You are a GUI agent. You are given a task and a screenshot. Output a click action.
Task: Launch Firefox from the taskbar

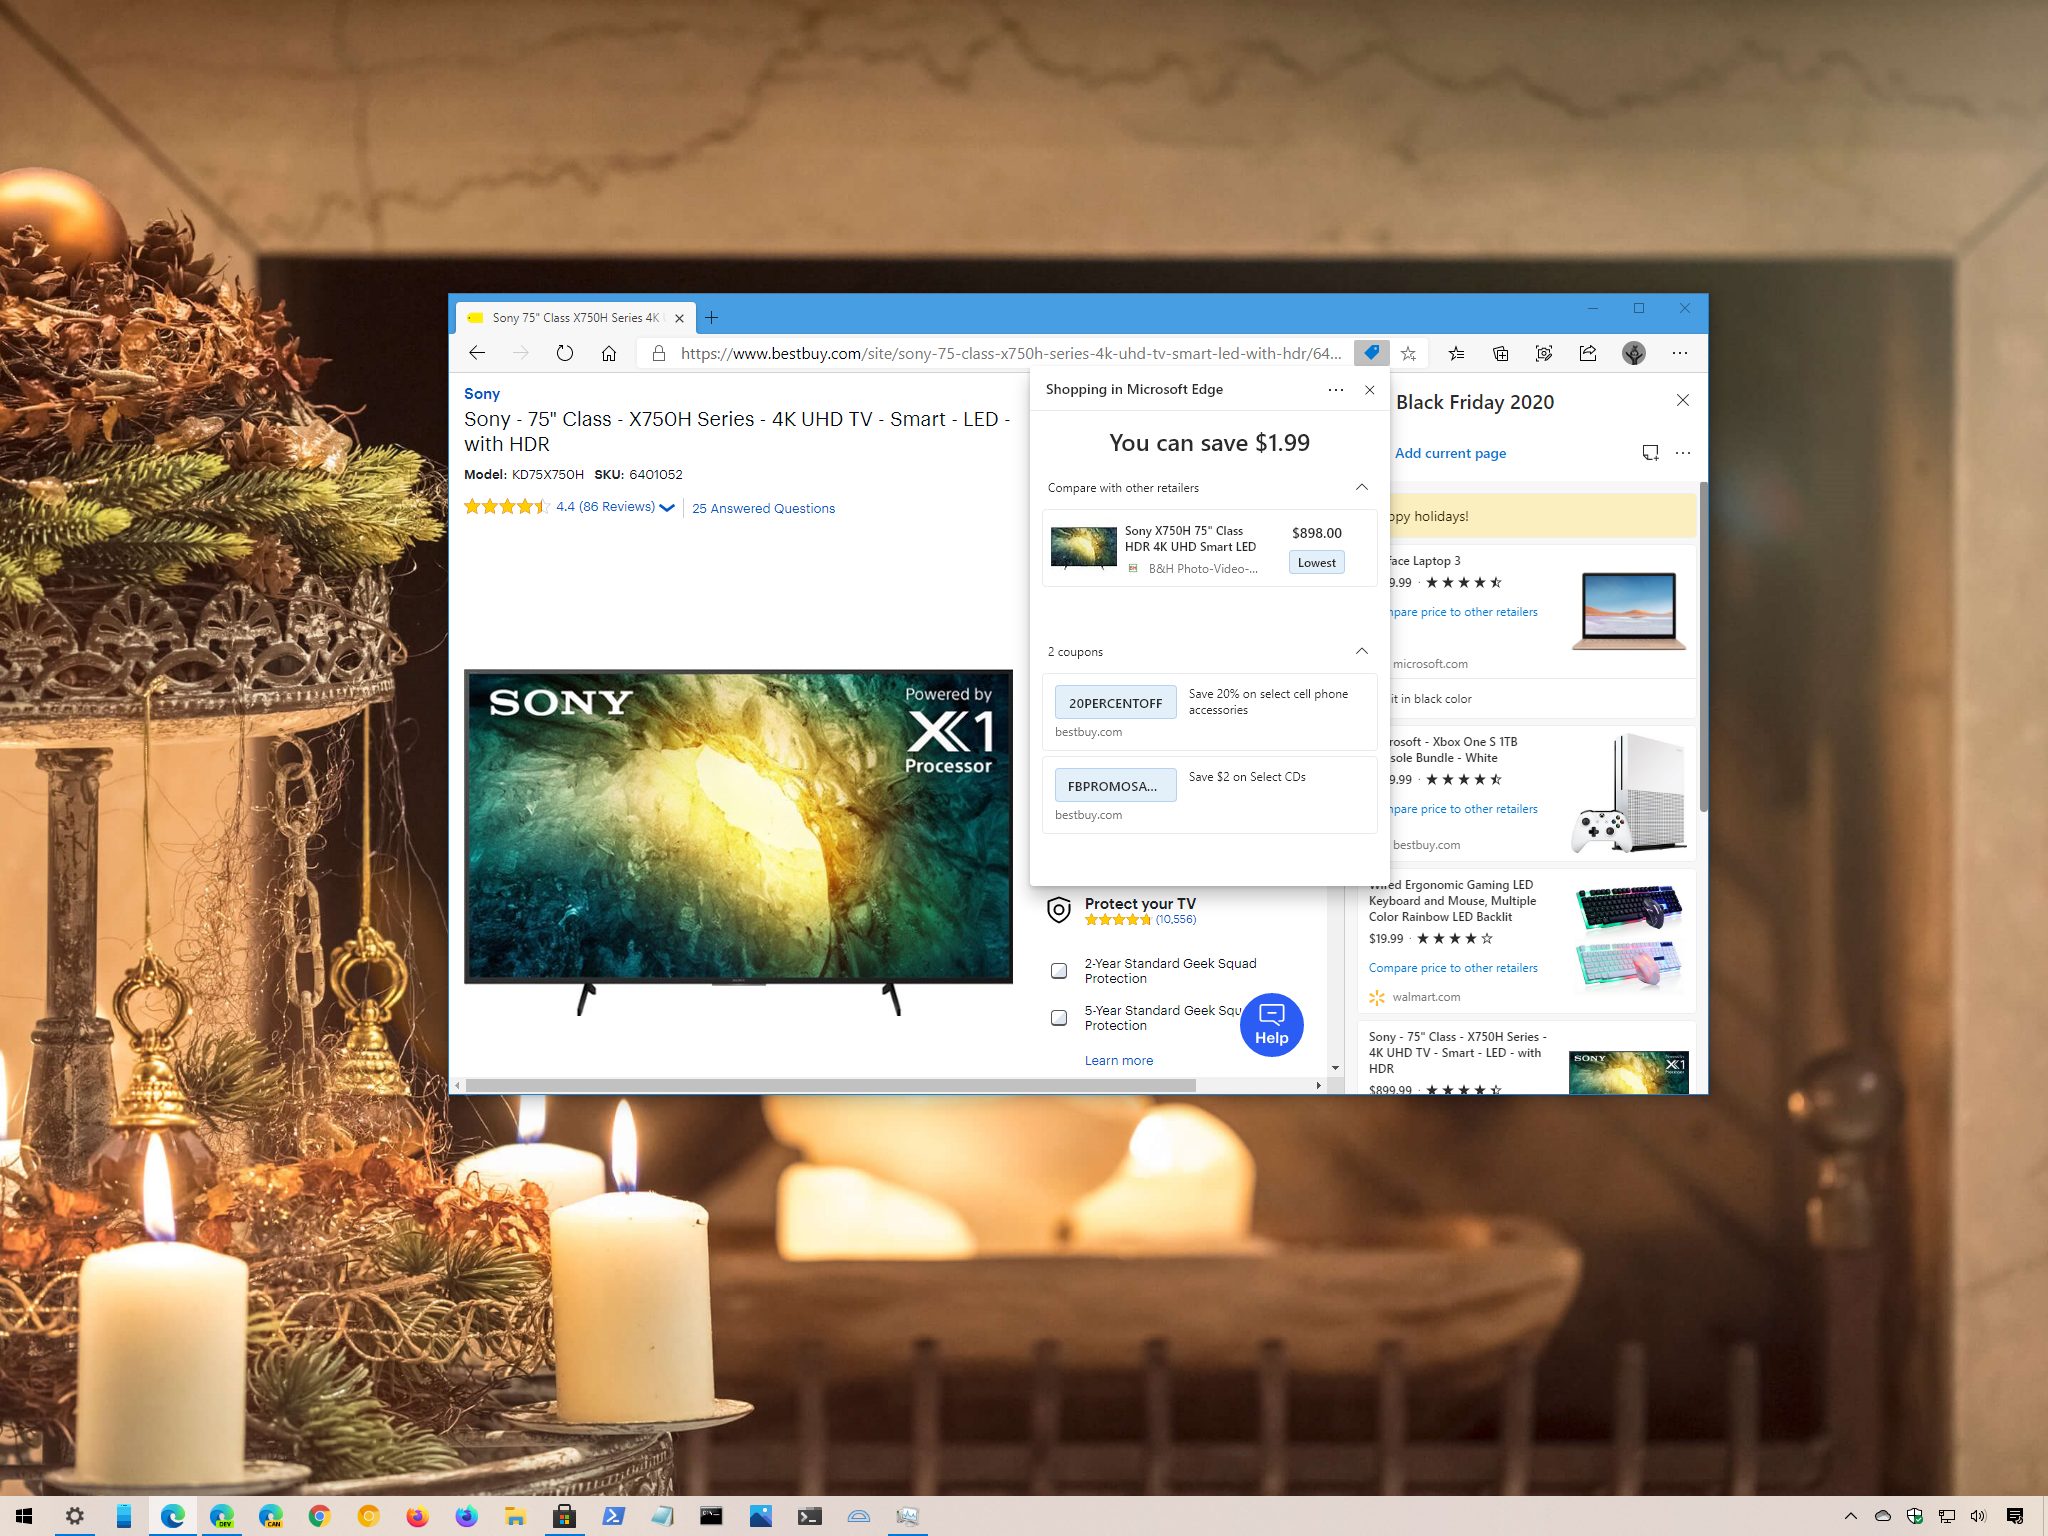(417, 1516)
